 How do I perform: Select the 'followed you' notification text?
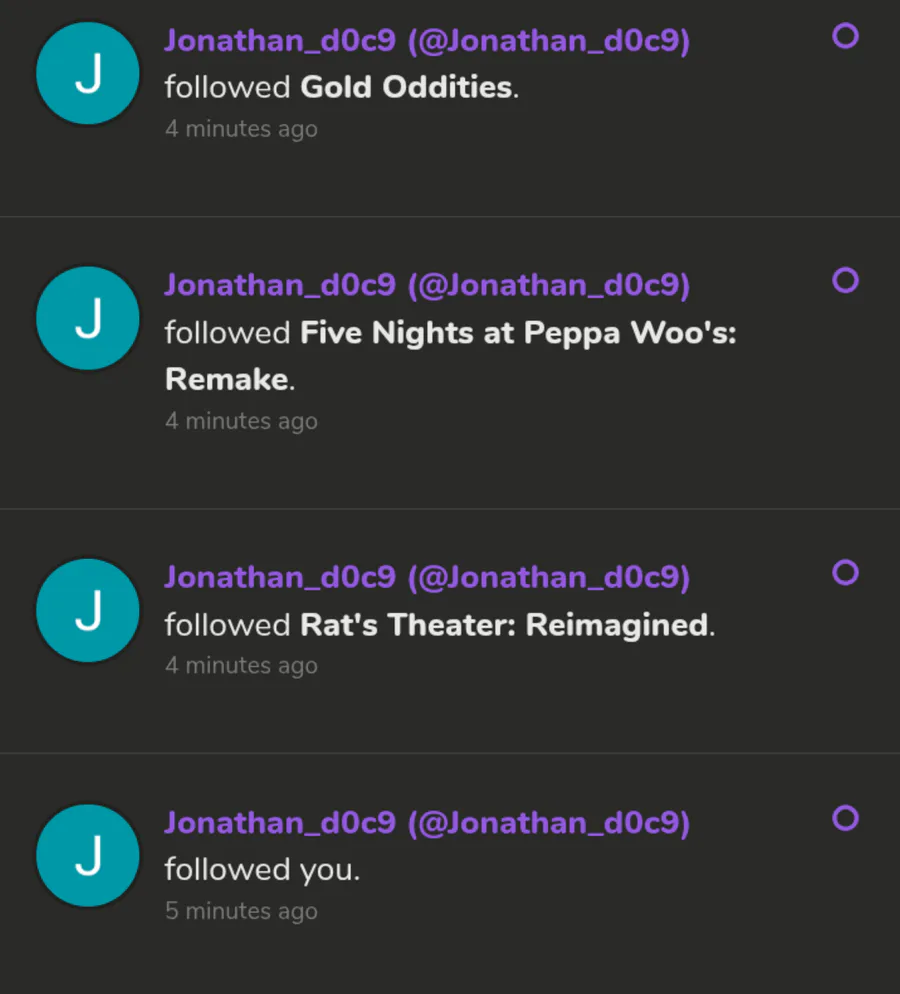(x=262, y=870)
